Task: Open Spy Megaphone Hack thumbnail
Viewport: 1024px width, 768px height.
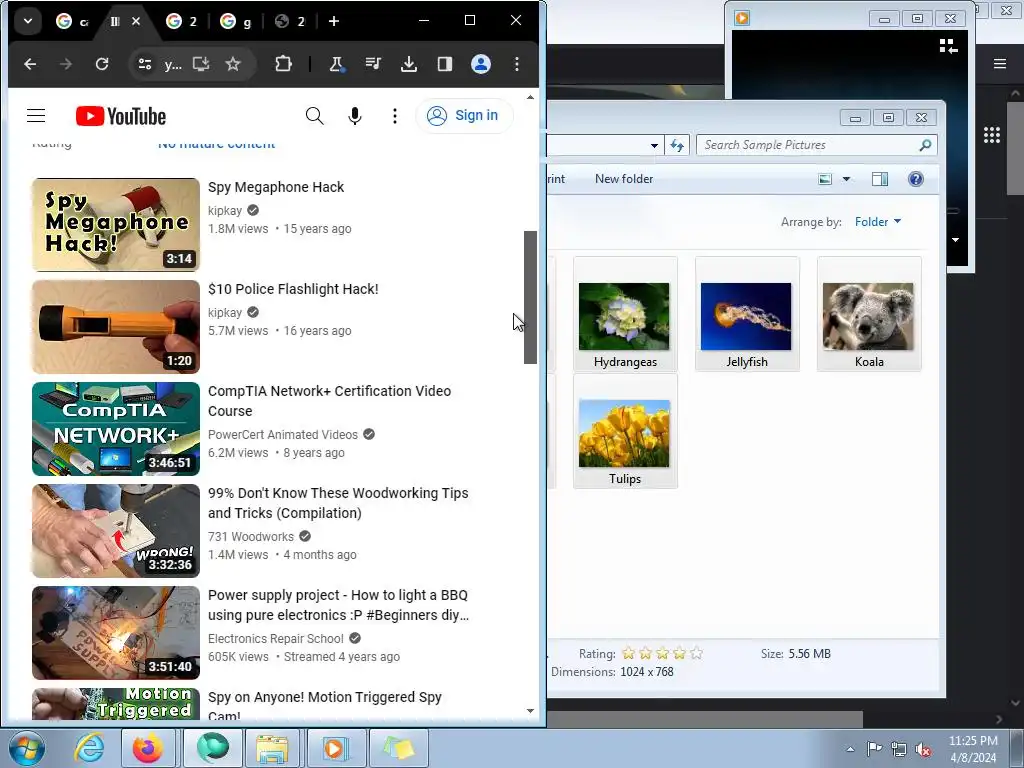Action: point(116,225)
